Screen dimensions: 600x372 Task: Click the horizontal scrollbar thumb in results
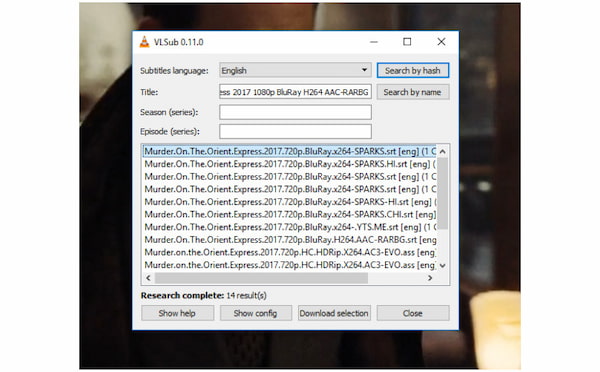(x=261, y=278)
